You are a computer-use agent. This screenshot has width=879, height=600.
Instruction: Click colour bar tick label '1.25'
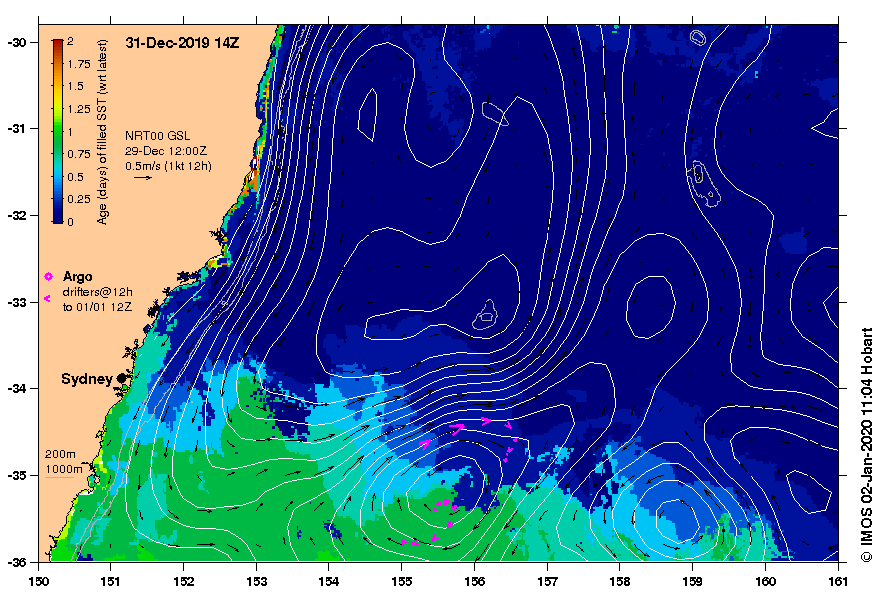tap(79, 109)
